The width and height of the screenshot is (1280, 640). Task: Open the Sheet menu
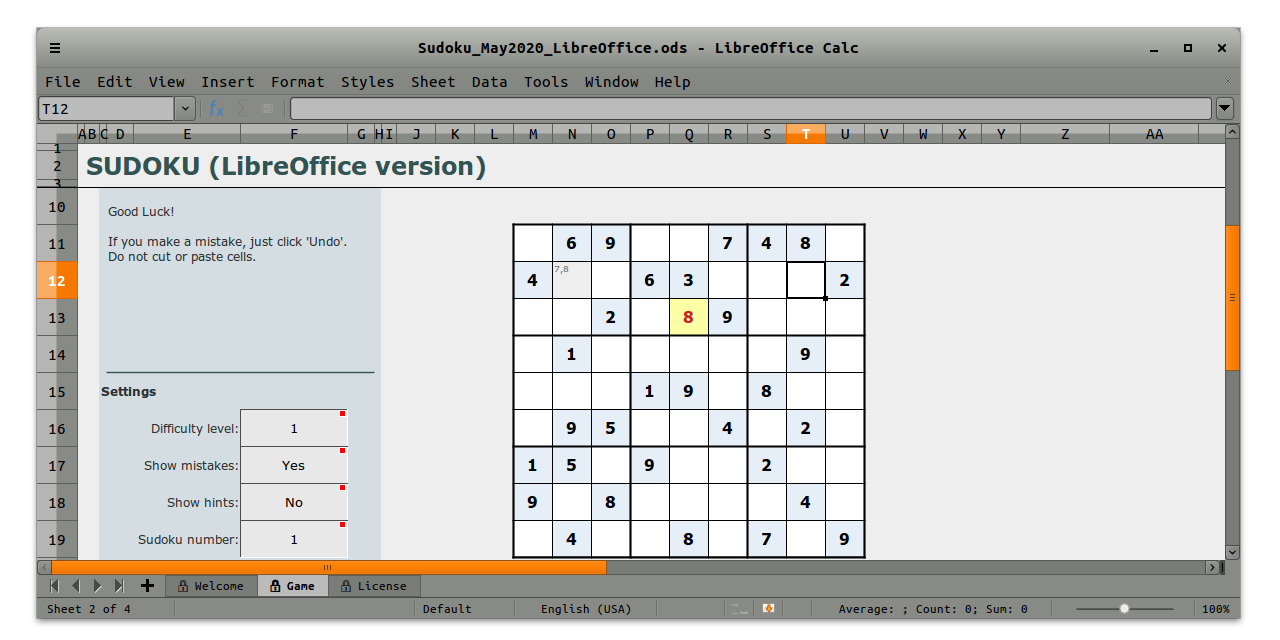click(433, 82)
